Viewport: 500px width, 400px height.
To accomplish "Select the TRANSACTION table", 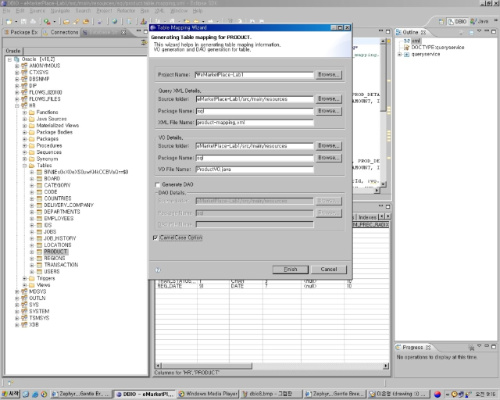I will [61, 265].
